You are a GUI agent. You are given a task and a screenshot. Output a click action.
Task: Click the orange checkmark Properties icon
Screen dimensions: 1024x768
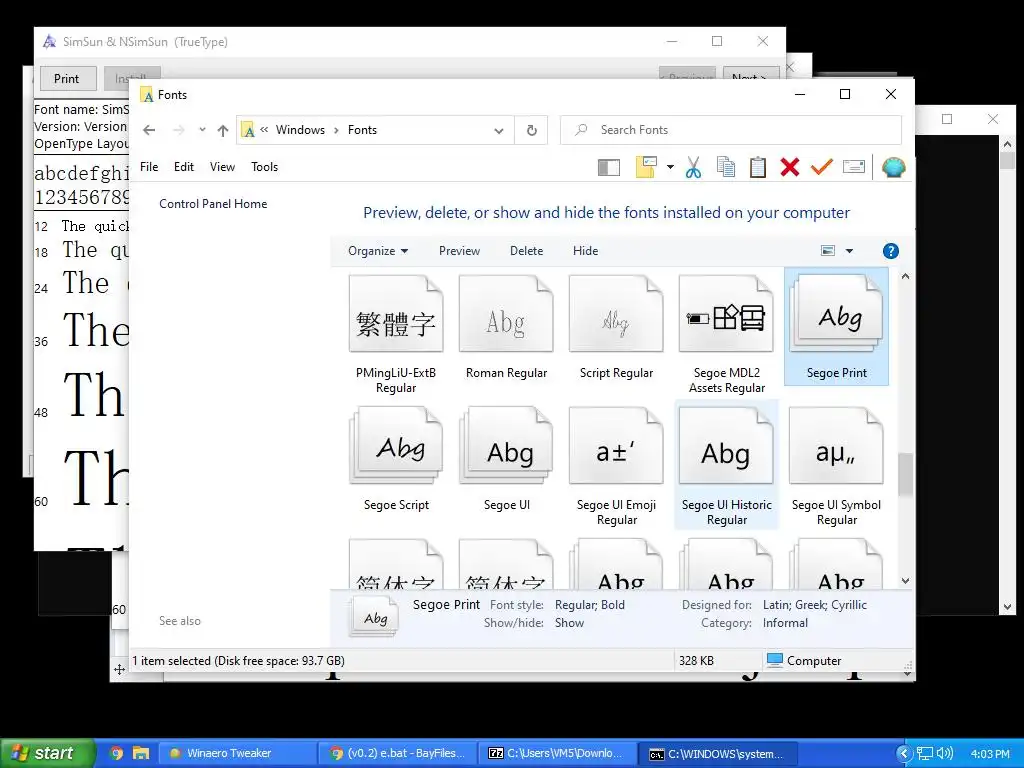coord(822,167)
